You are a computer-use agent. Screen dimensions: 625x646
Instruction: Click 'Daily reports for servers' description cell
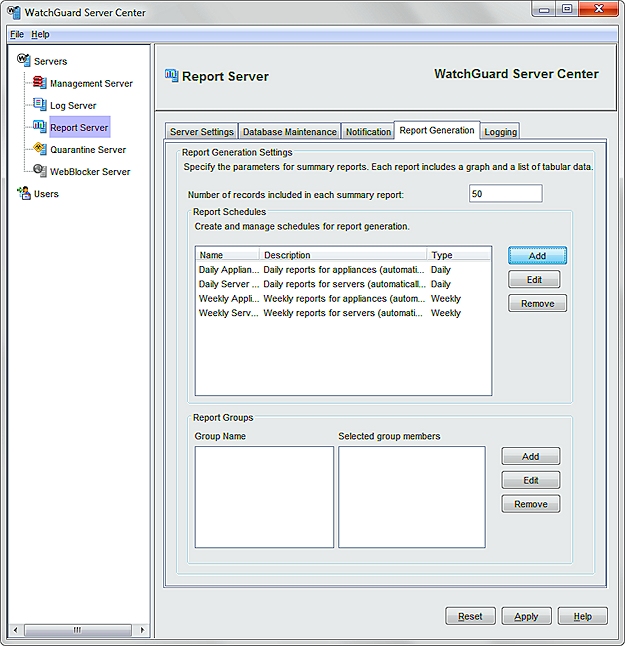344,284
